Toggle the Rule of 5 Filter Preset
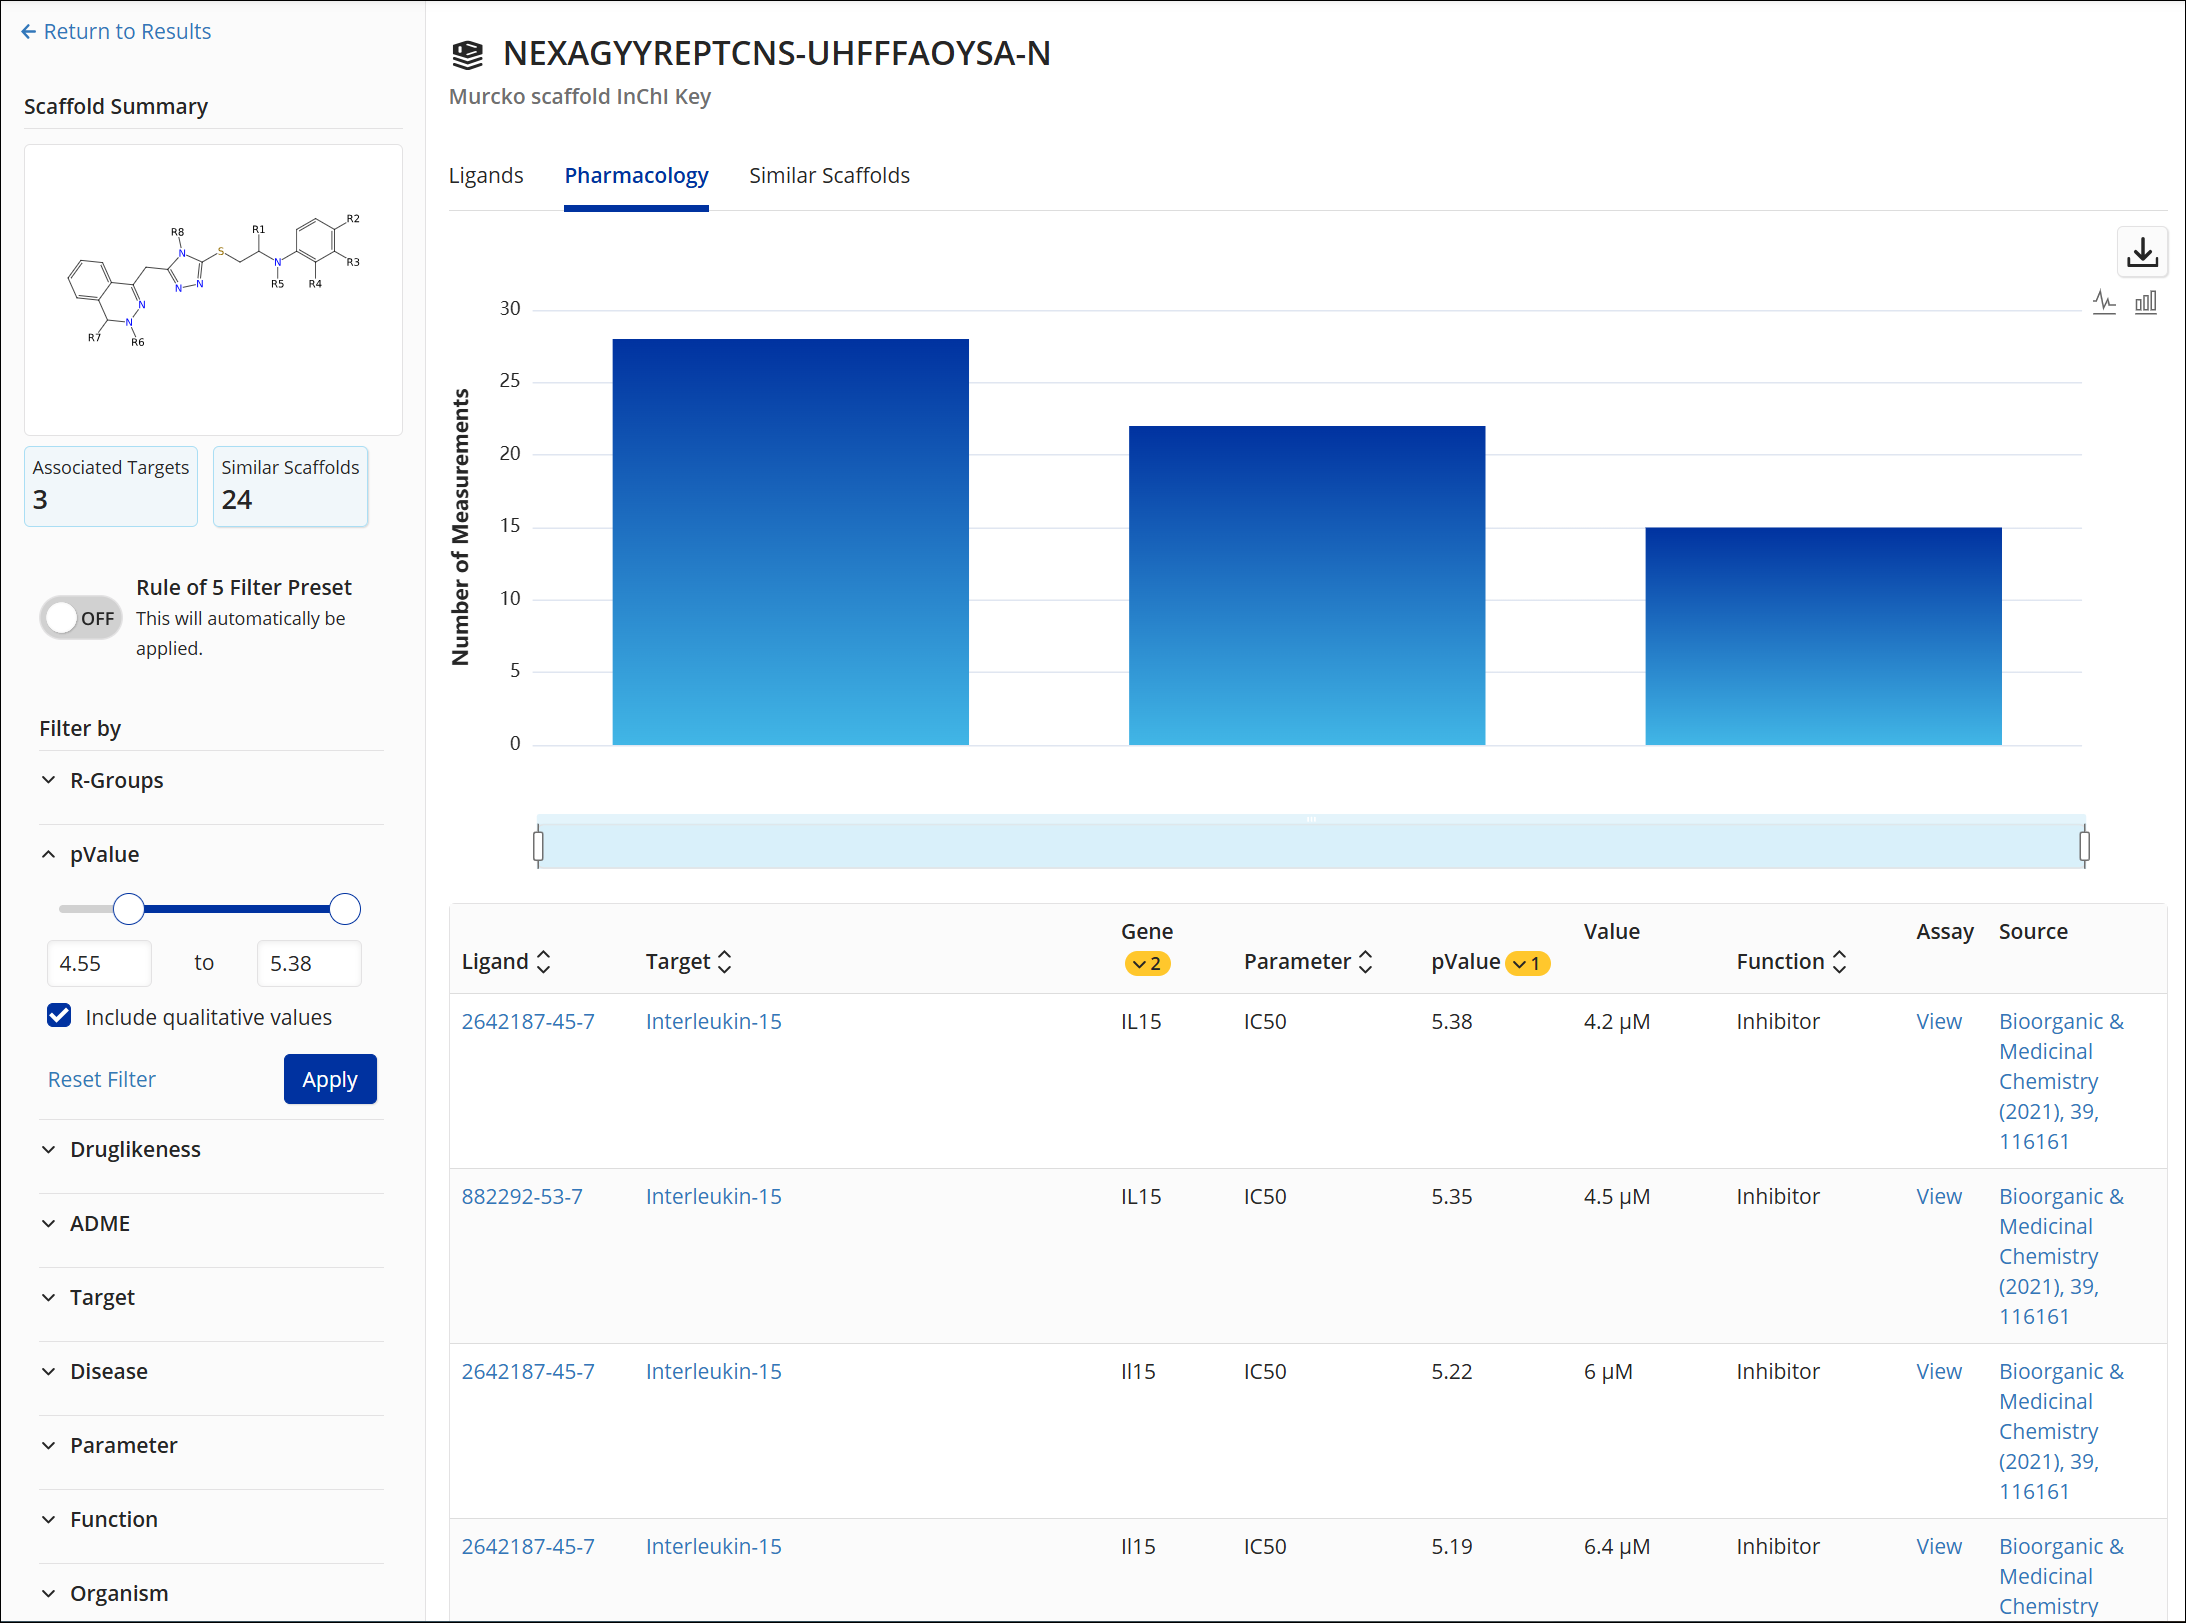 pyautogui.click(x=81, y=618)
